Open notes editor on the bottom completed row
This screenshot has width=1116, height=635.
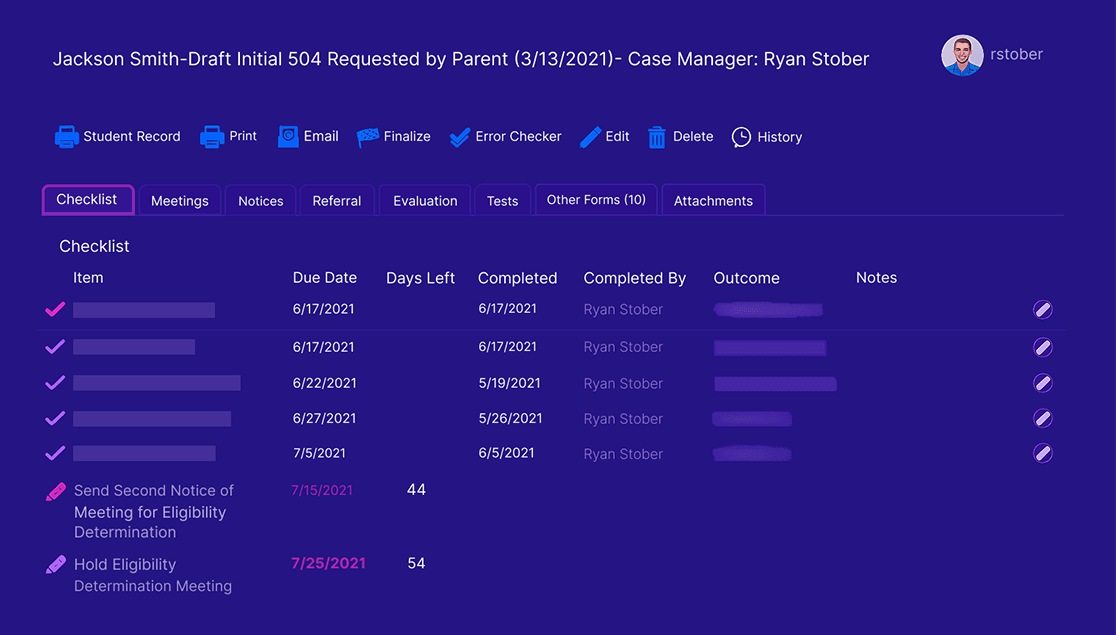[1043, 453]
